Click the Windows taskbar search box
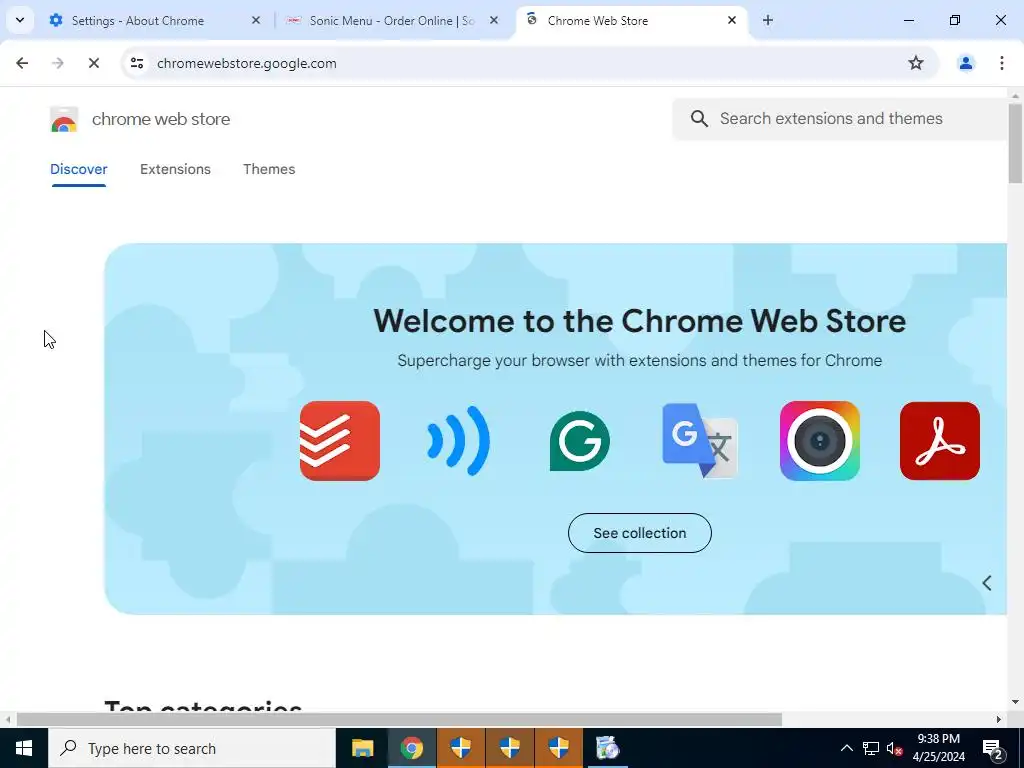Screen dimensions: 1024x768 click(x=191, y=748)
